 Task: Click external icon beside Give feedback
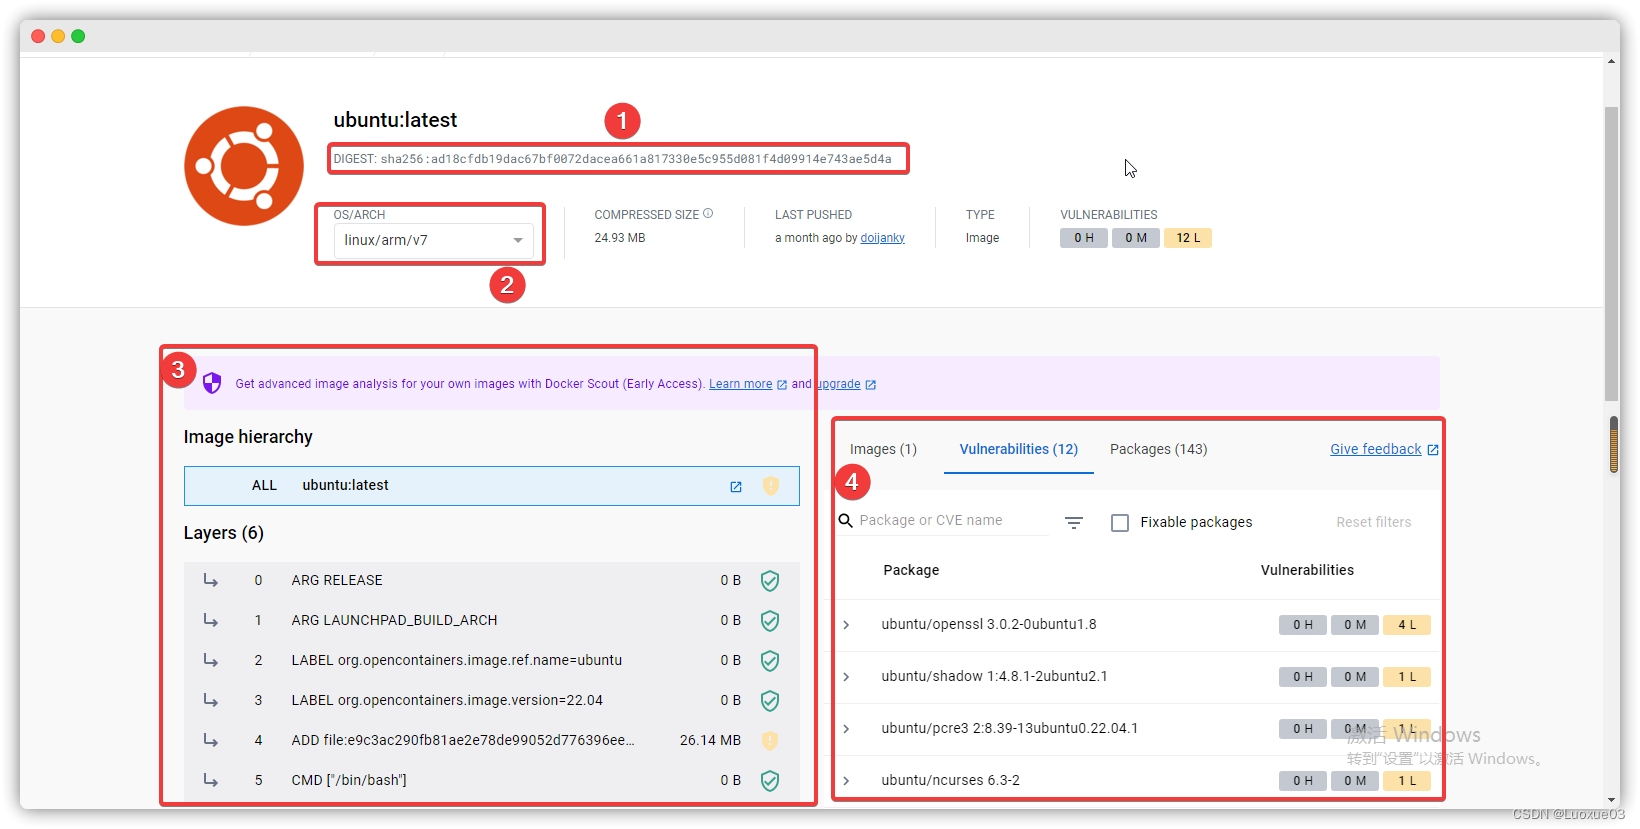pos(1433,450)
